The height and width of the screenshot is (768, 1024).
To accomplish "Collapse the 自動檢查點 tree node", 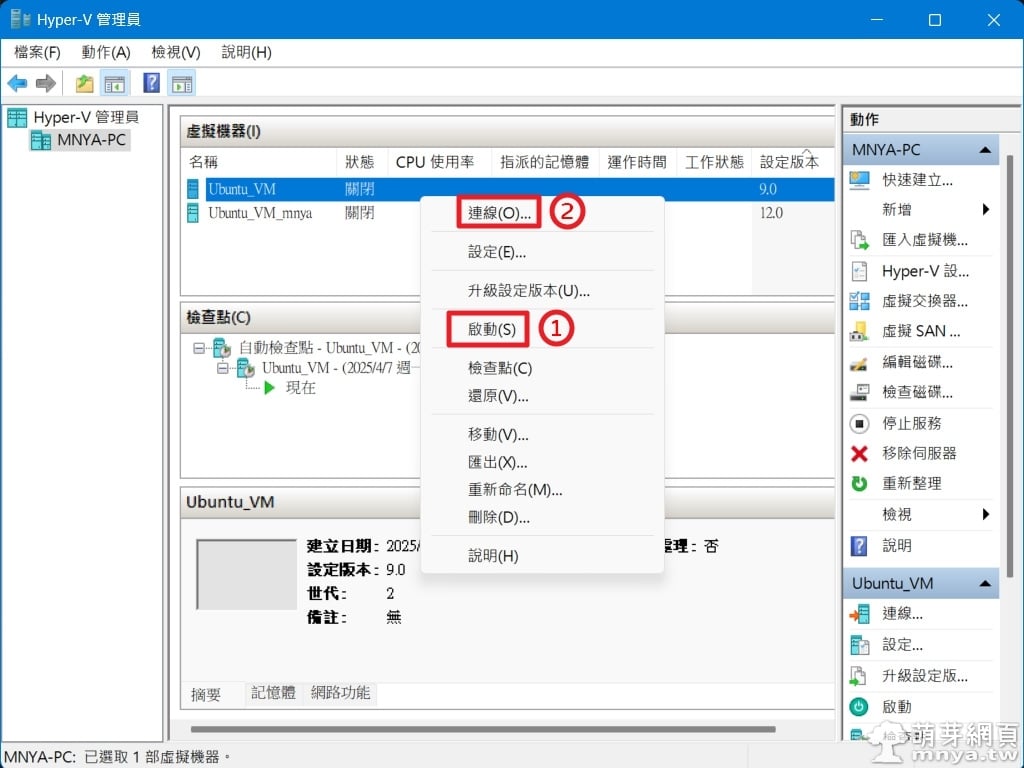I will point(199,348).
